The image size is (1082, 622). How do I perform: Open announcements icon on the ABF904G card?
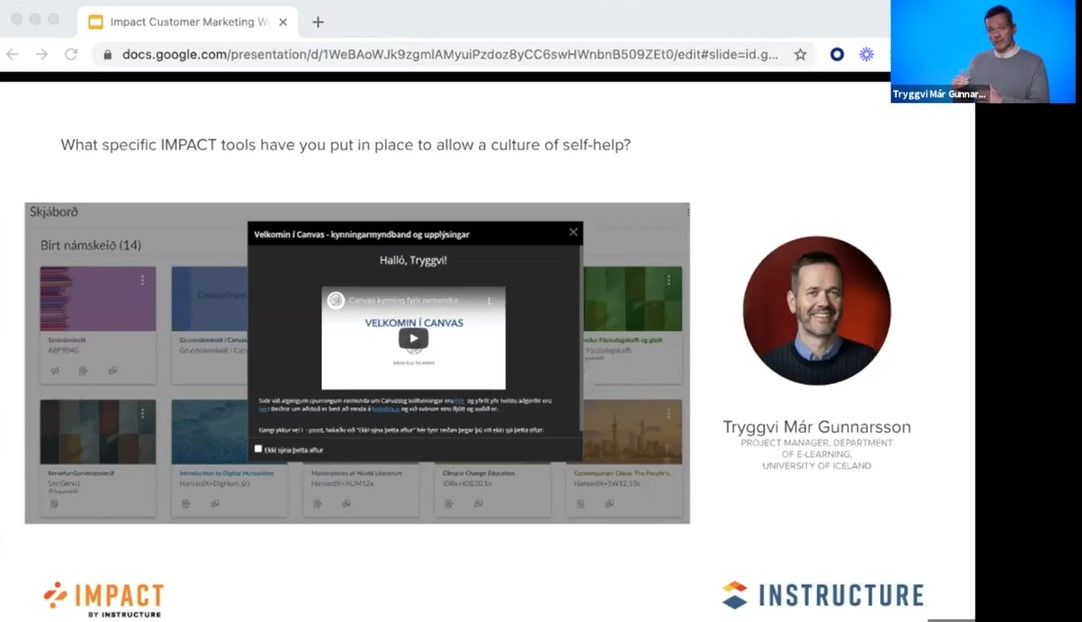coord(55,371)
